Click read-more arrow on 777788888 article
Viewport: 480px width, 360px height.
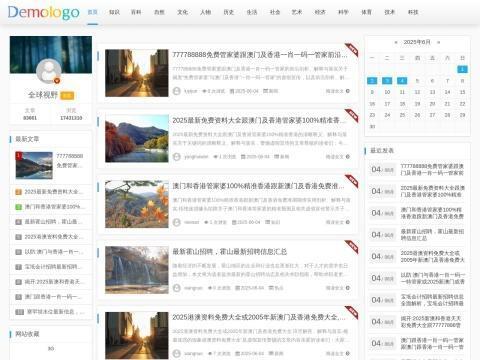pyautogui.click(x=348, y=91)
